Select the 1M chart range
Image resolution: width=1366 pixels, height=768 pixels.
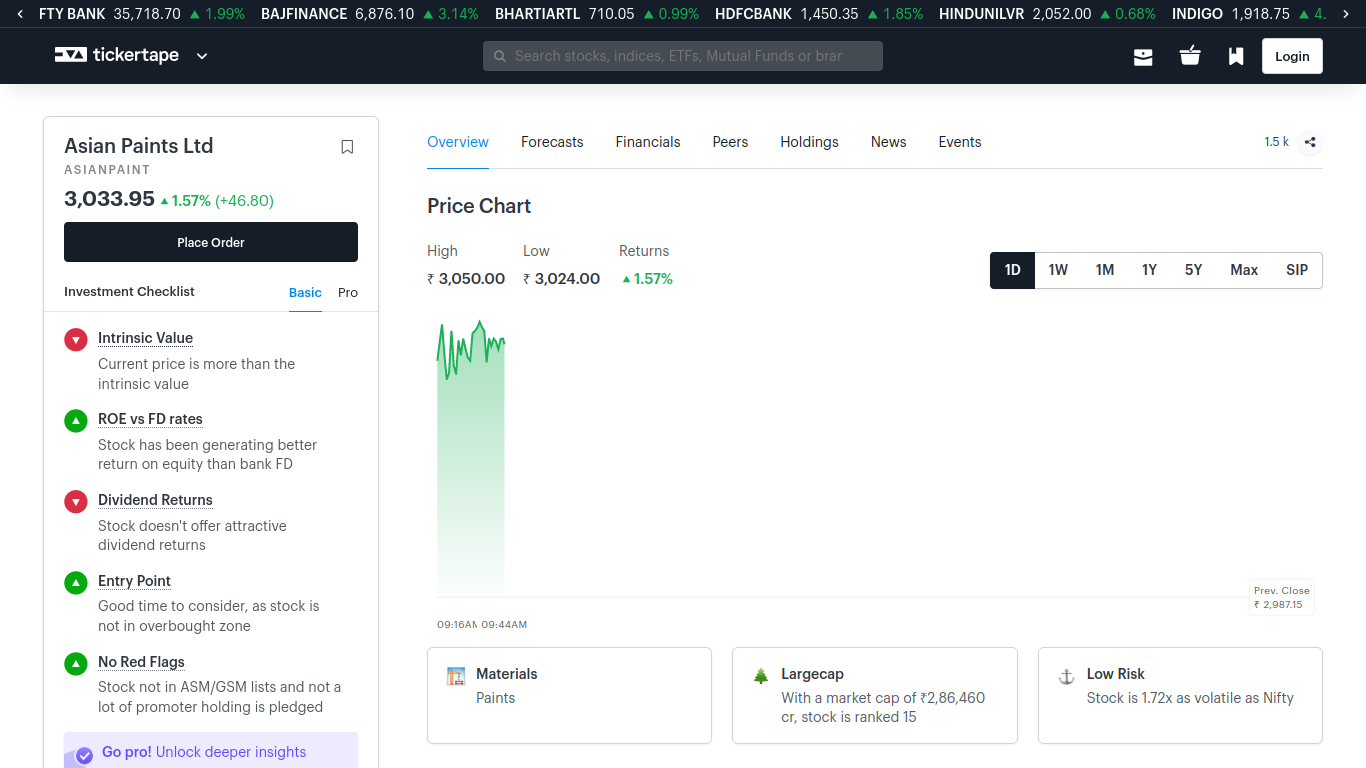coord(1104,270)
